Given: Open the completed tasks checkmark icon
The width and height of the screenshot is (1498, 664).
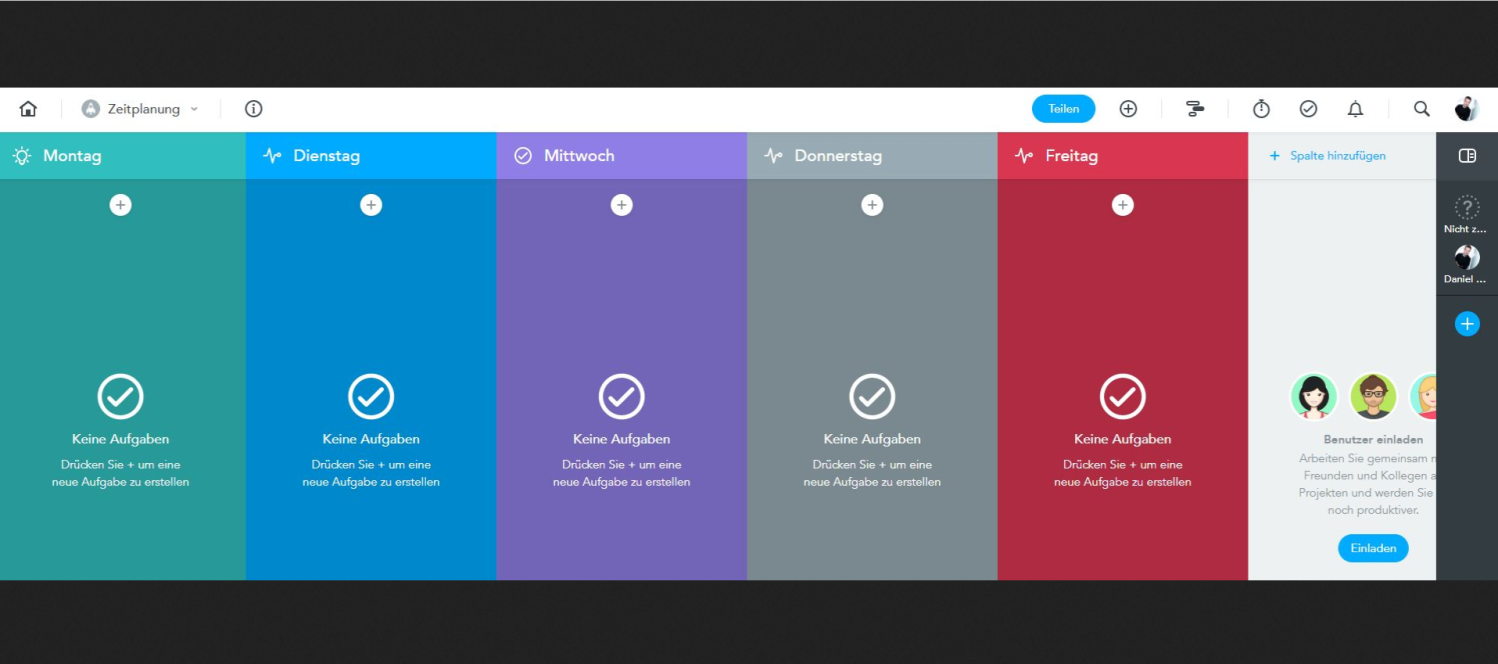Looking at the screenshot, I should click(x=1308, y=109).
